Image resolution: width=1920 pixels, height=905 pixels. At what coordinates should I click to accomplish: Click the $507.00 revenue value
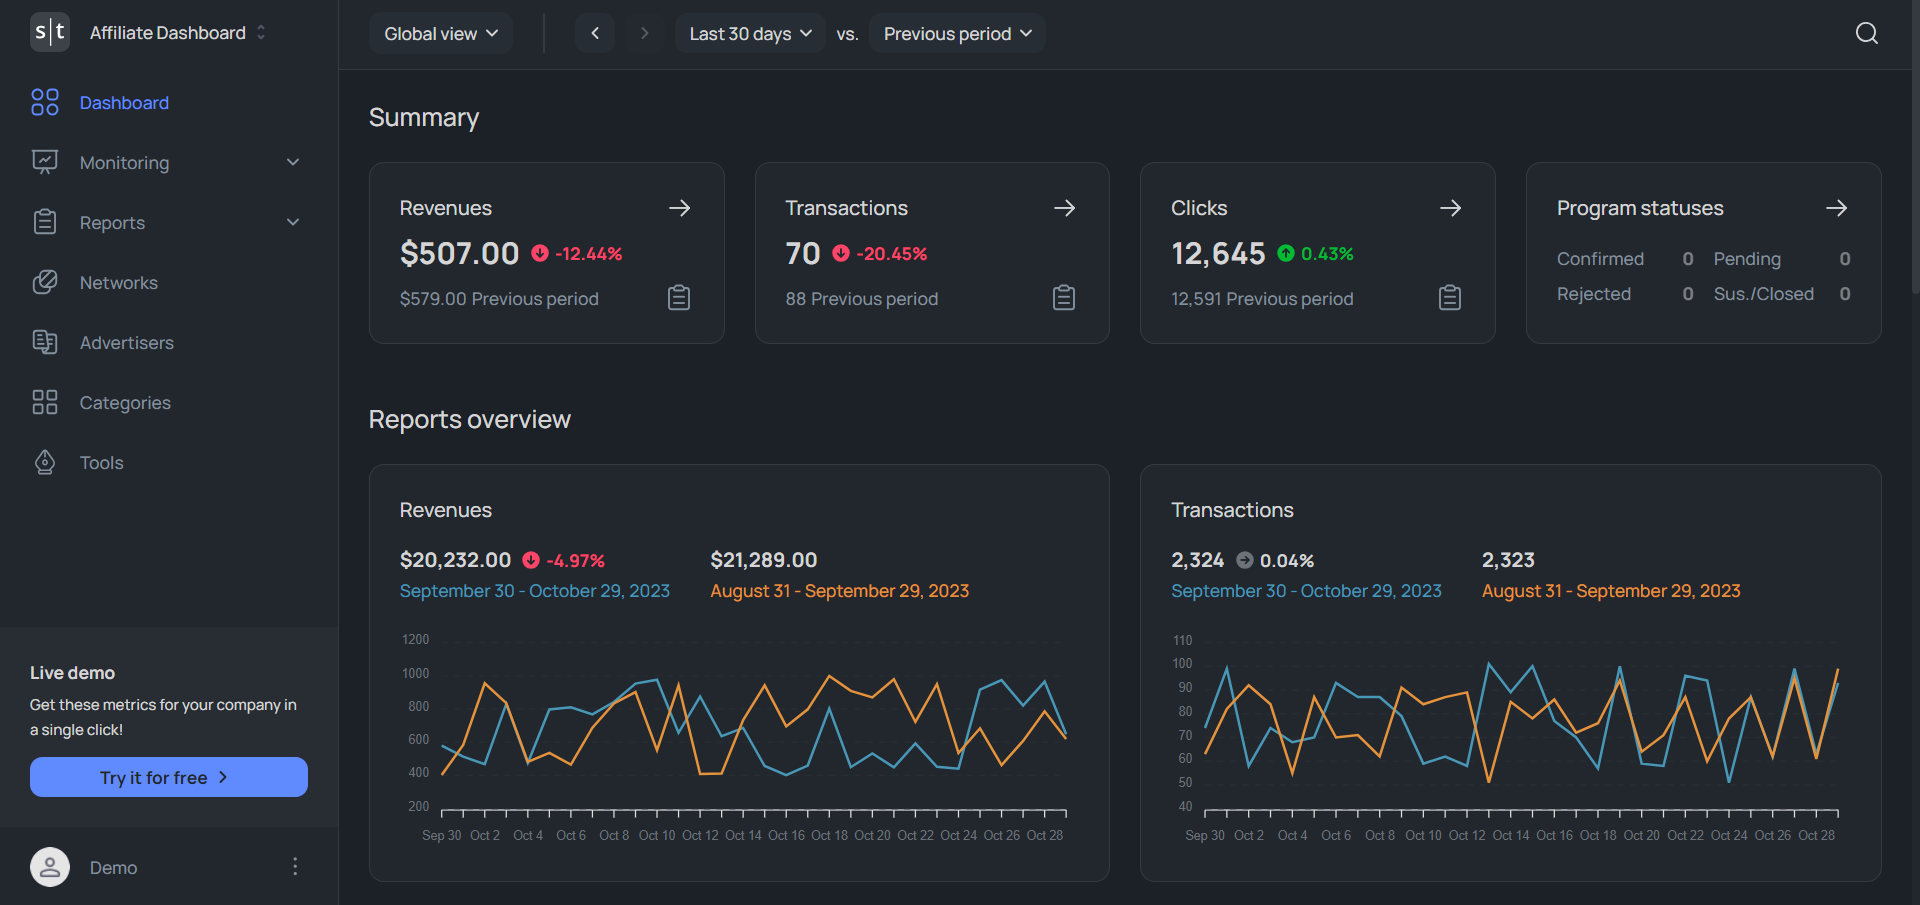pos(459,253)
